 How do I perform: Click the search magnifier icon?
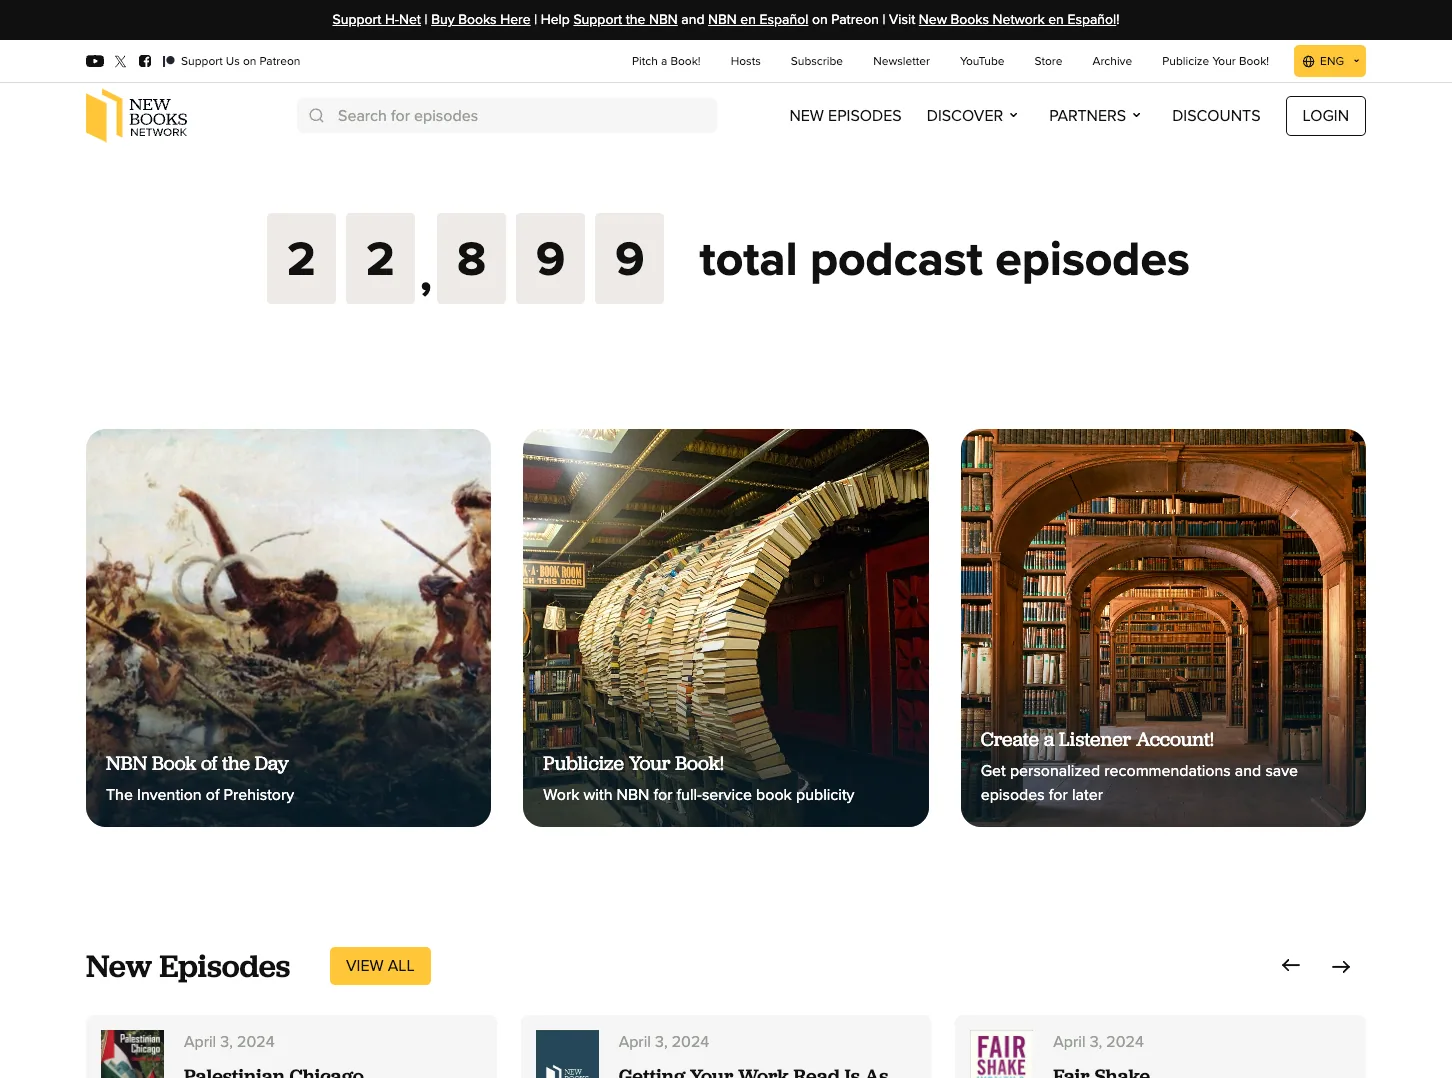(x=317, y=116)
